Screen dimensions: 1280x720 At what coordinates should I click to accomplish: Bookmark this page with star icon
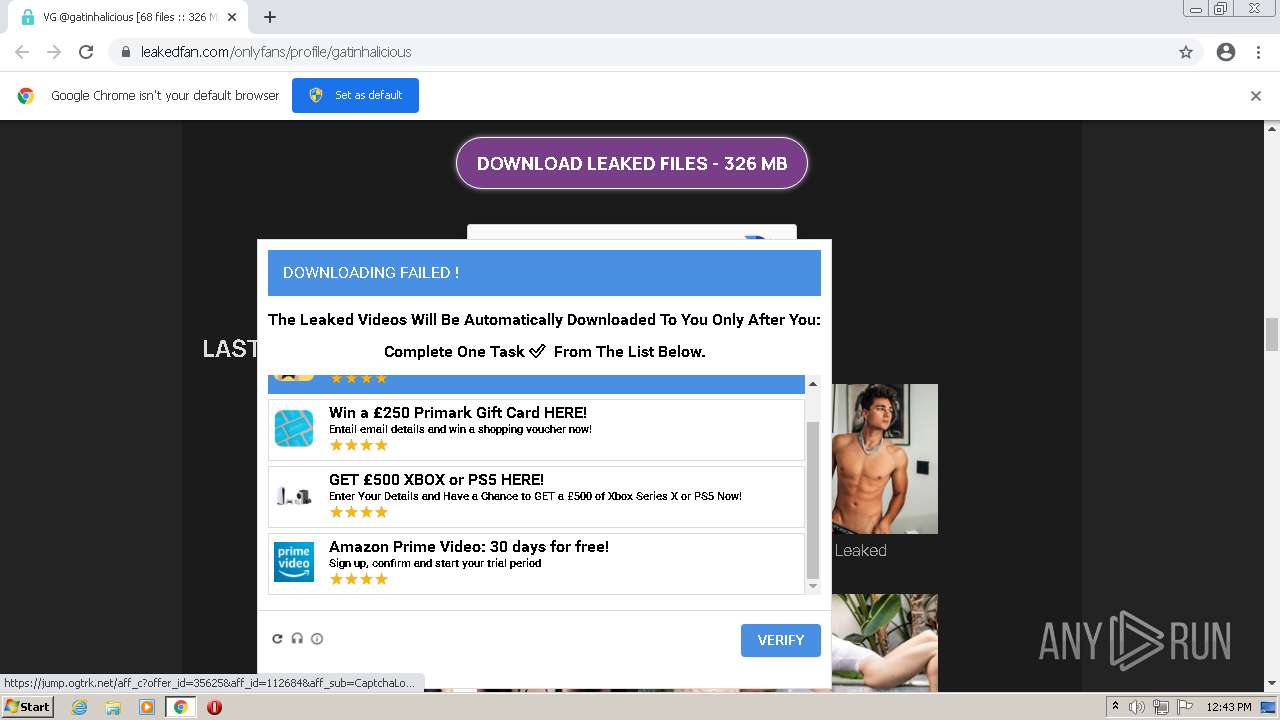1186,52
